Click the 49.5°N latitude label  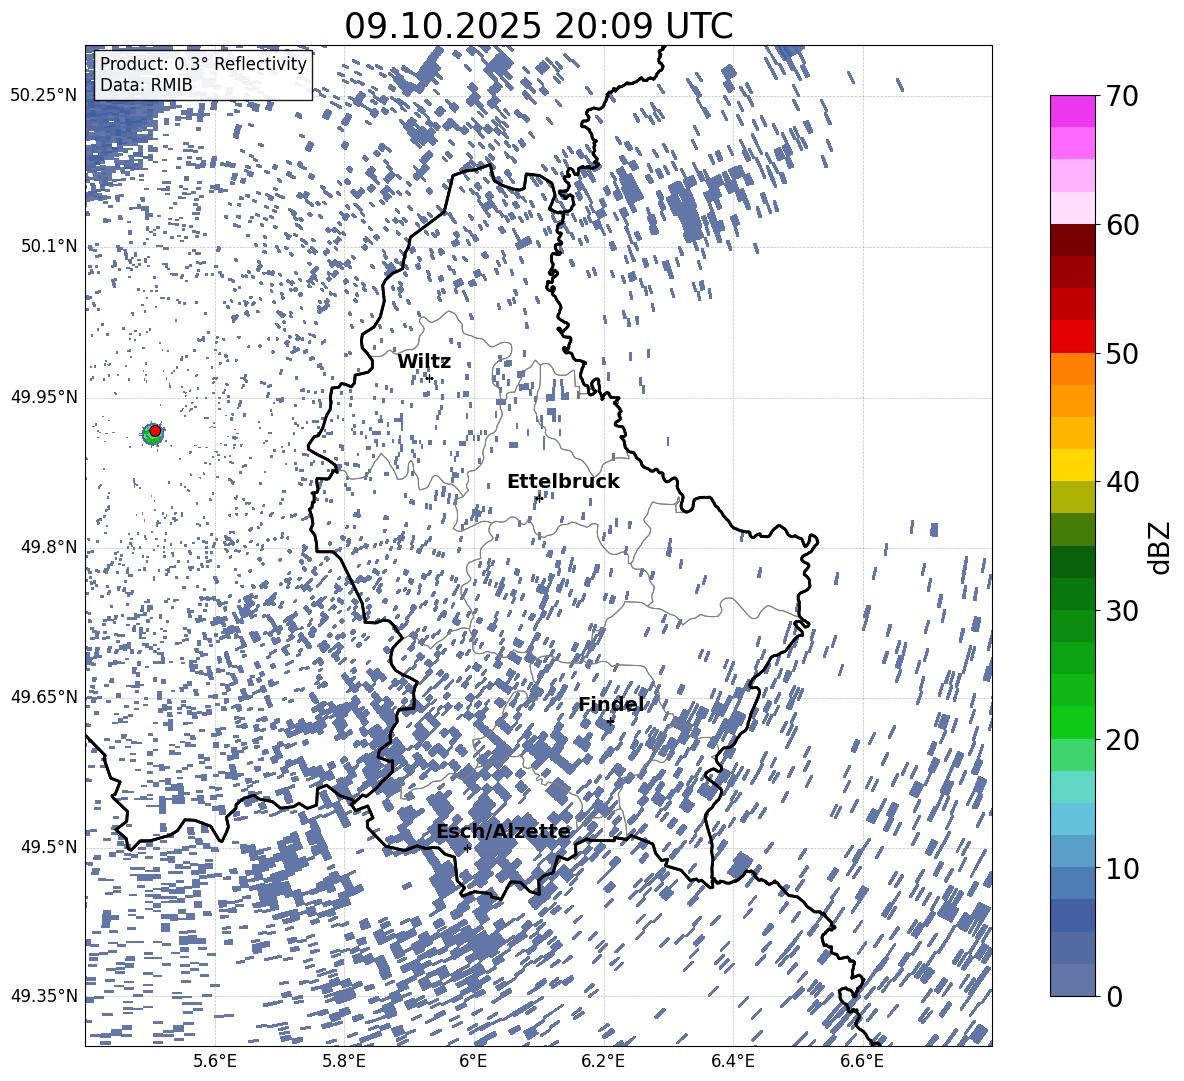coord(48,846)
